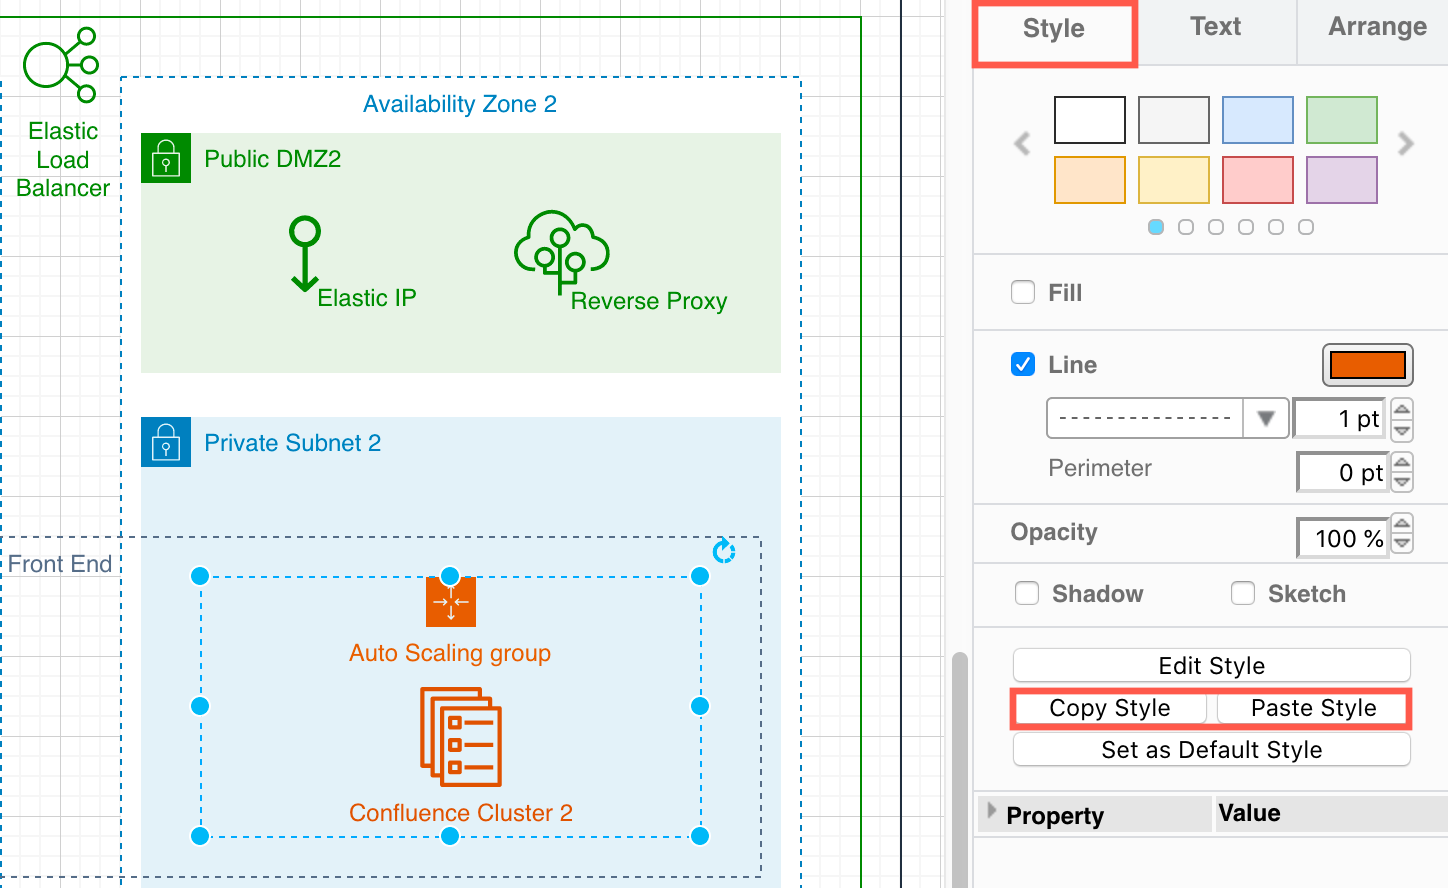This screenshot has width=1448, height=888.
Task: Open the Text tab
Action: [x=1215, y=27]
